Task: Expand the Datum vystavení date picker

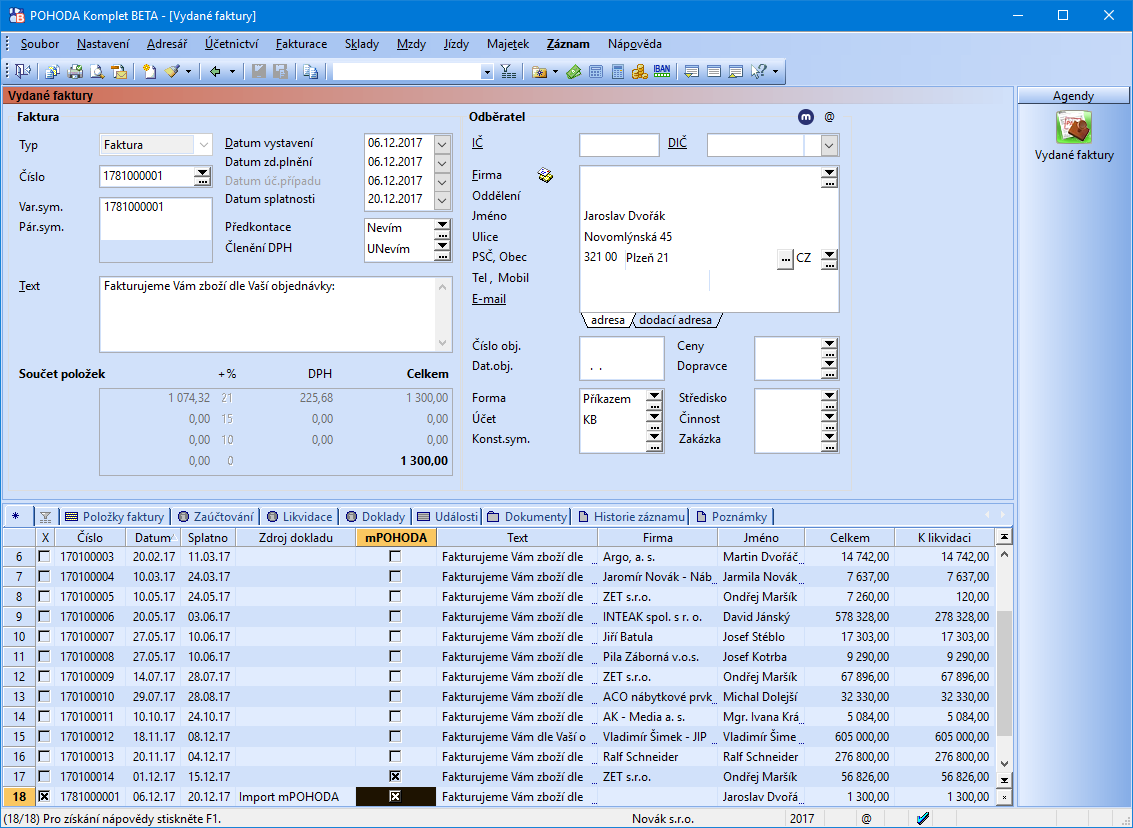Action: point(442,143)
